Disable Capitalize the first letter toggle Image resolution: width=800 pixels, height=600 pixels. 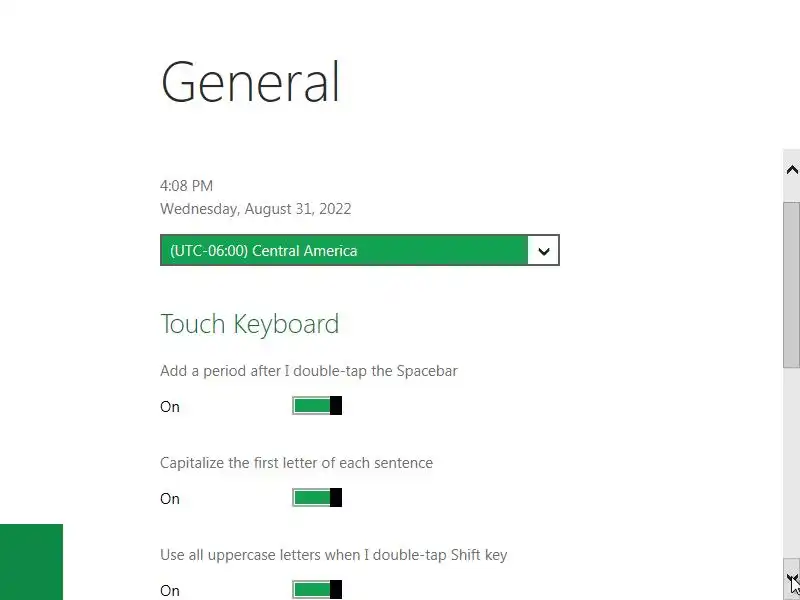click(x=317, y=498)
